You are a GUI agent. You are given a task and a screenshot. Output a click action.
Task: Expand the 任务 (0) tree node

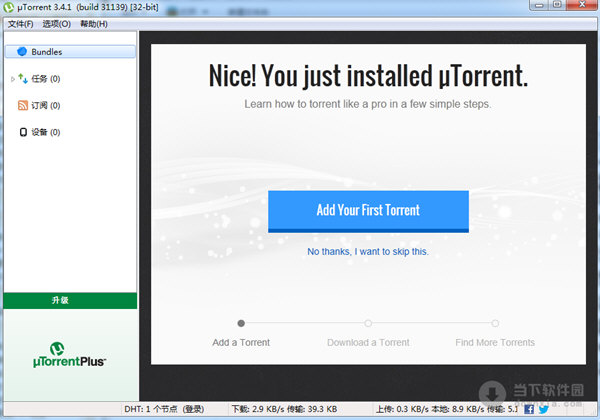(x=13, y=79)
